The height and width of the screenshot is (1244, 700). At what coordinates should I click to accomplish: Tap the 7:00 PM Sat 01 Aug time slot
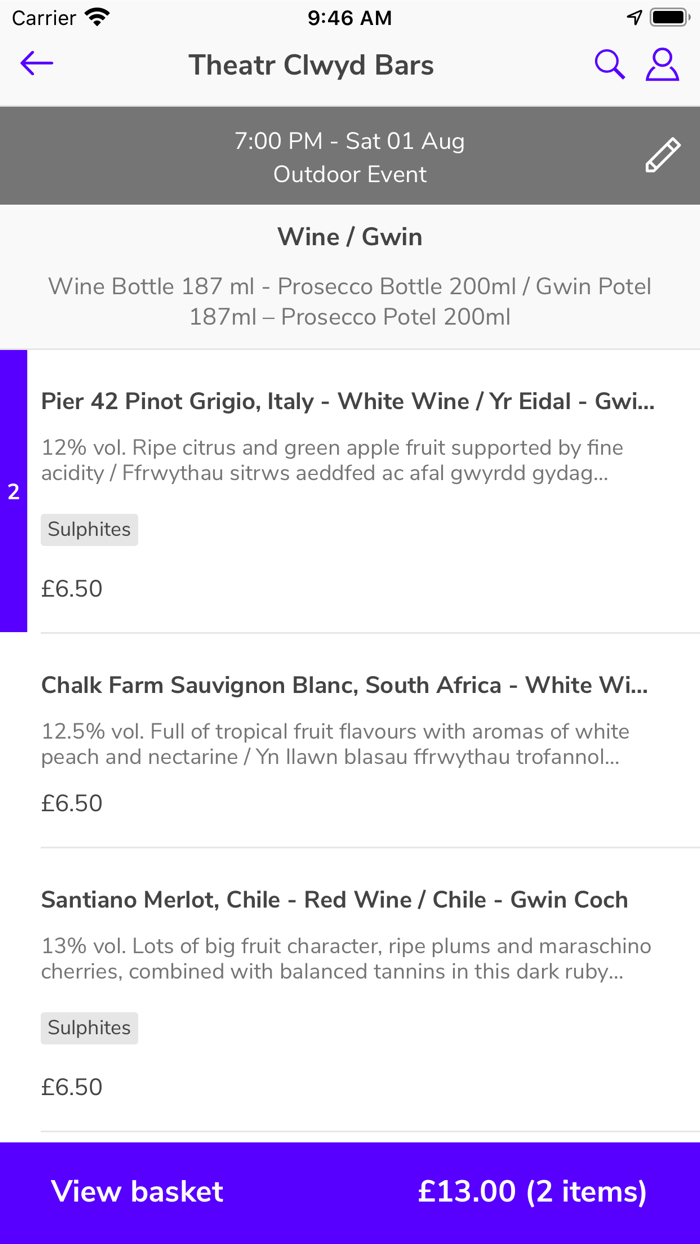(349, 141)
